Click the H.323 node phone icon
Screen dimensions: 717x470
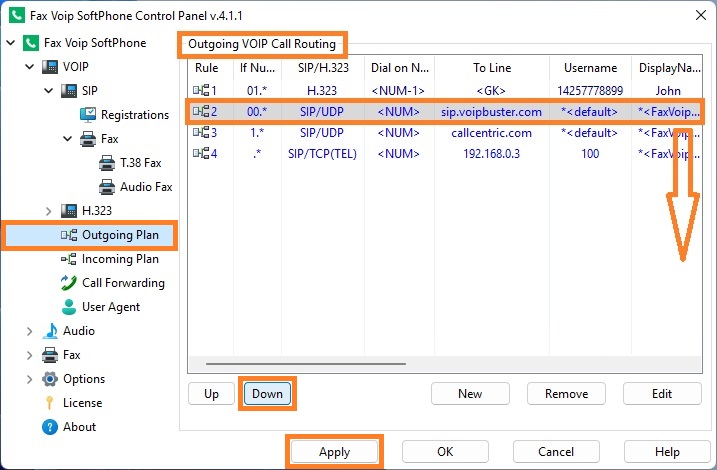point(69,211)
